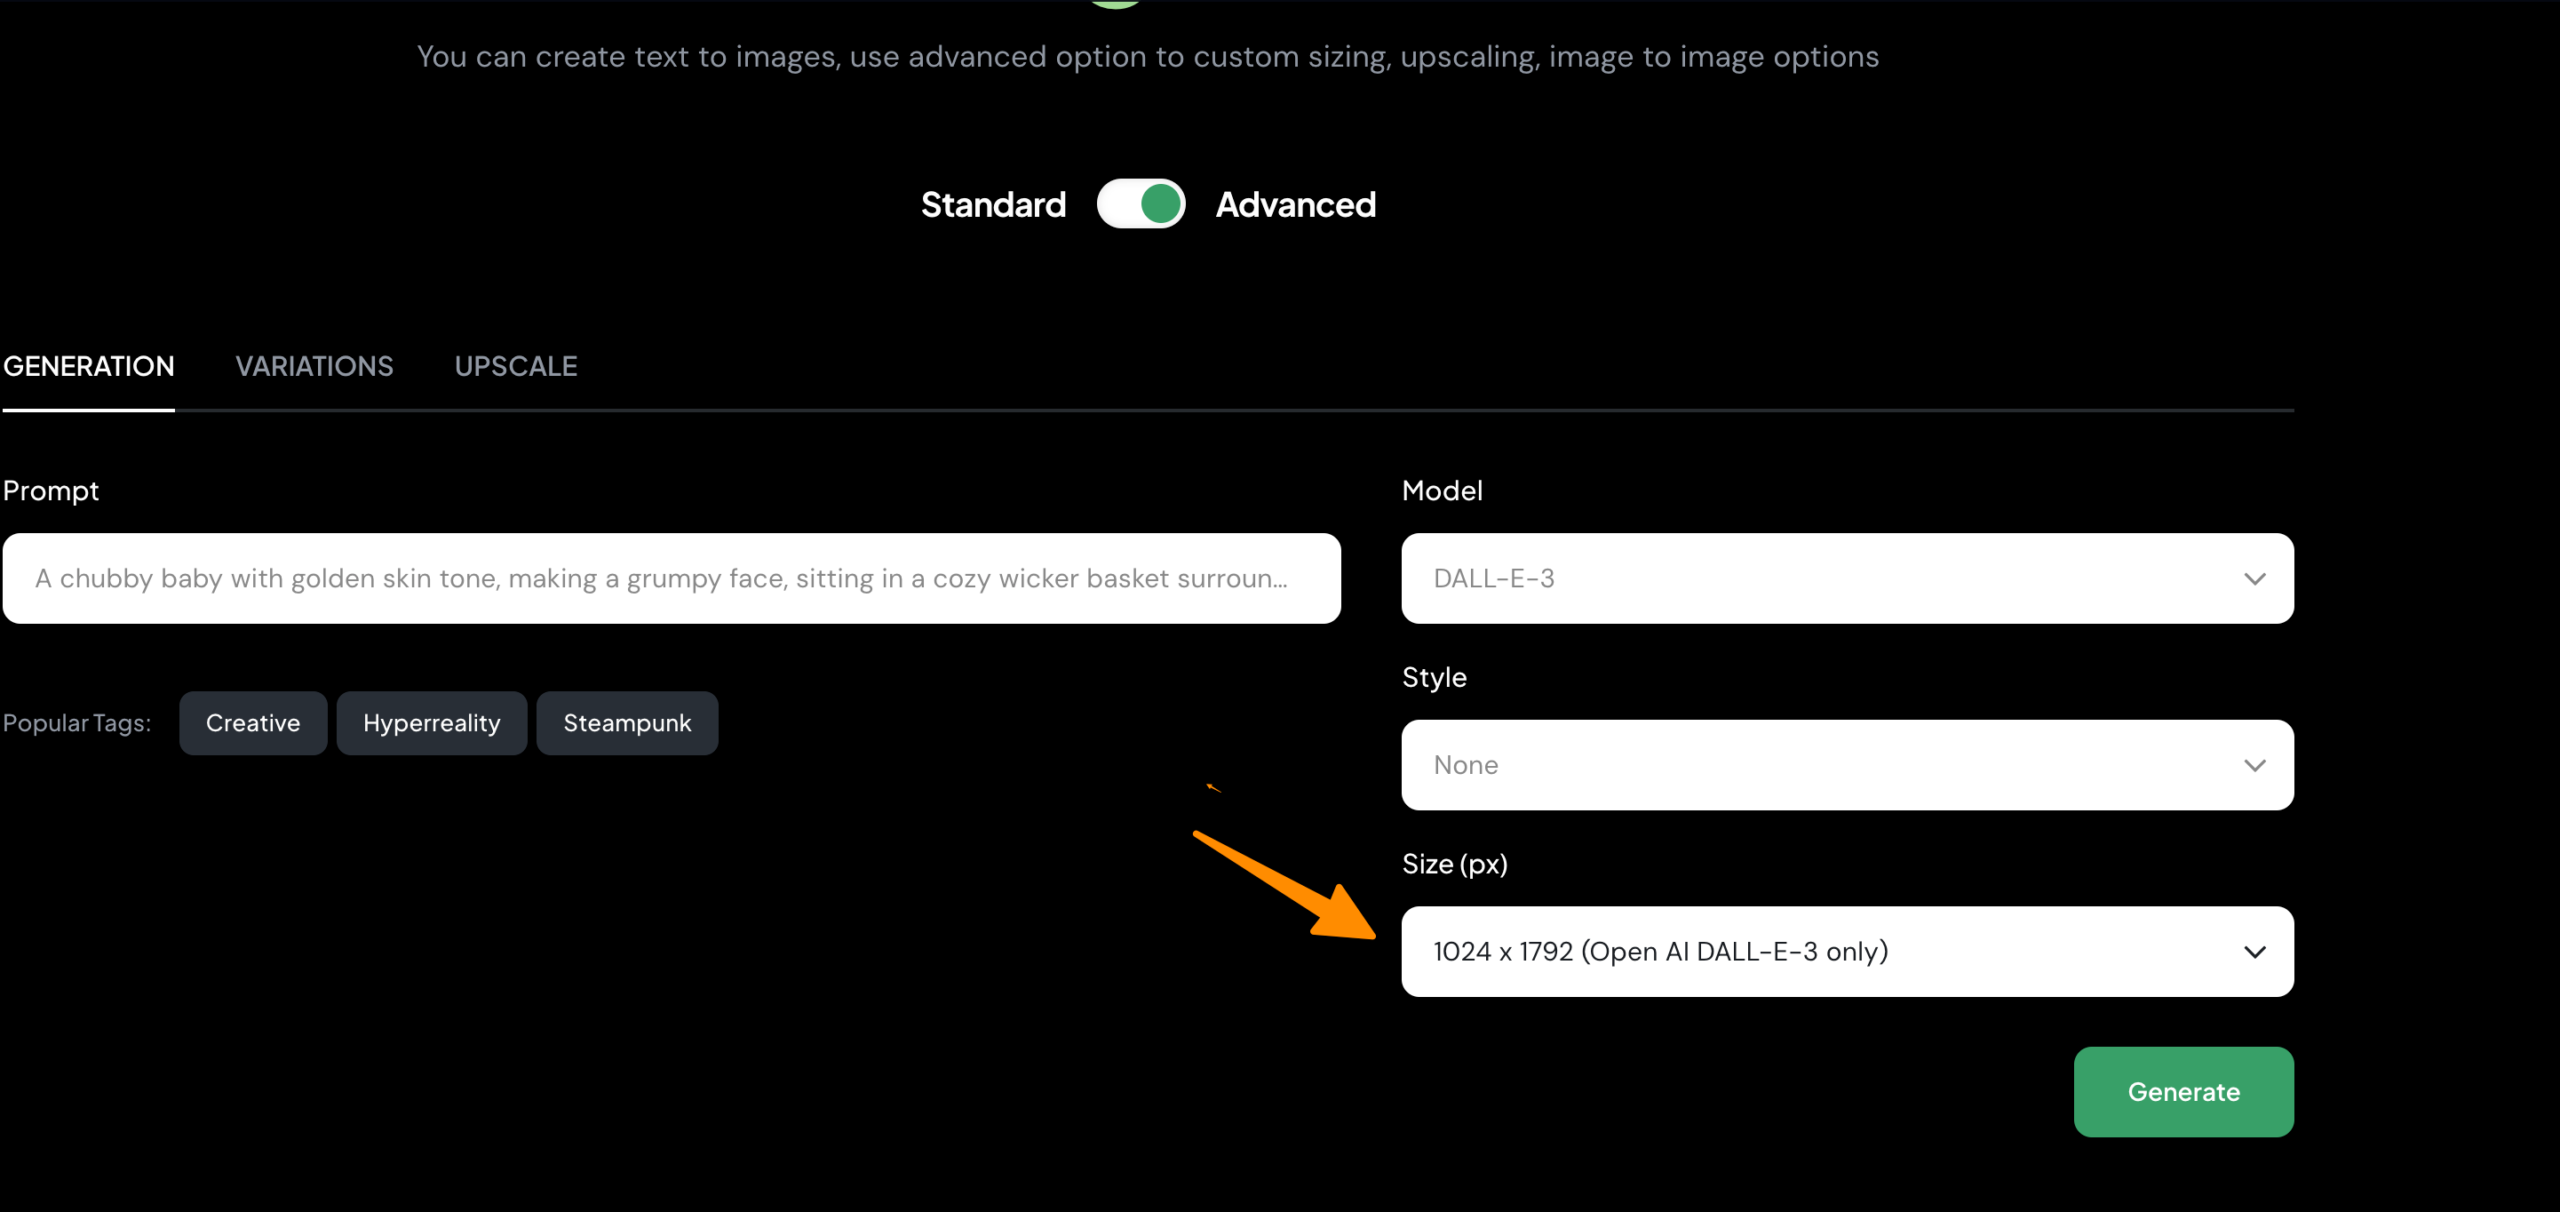Switch to the VARIATIONS tab
Screen dimensions: 2560x1212
tap(314, 367)
